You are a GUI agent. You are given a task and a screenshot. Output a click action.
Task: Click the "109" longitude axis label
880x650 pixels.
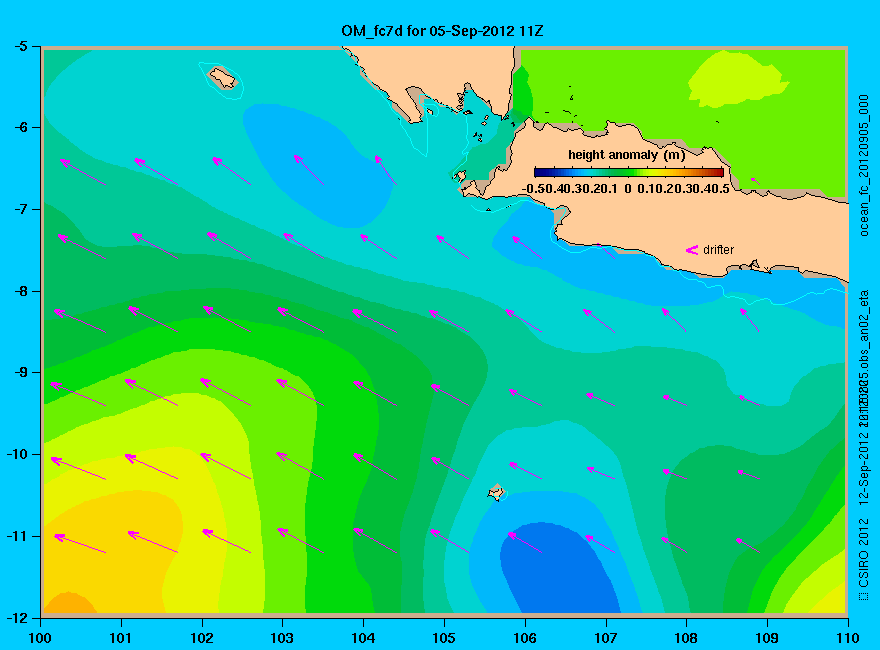click(x=767, y=638)
